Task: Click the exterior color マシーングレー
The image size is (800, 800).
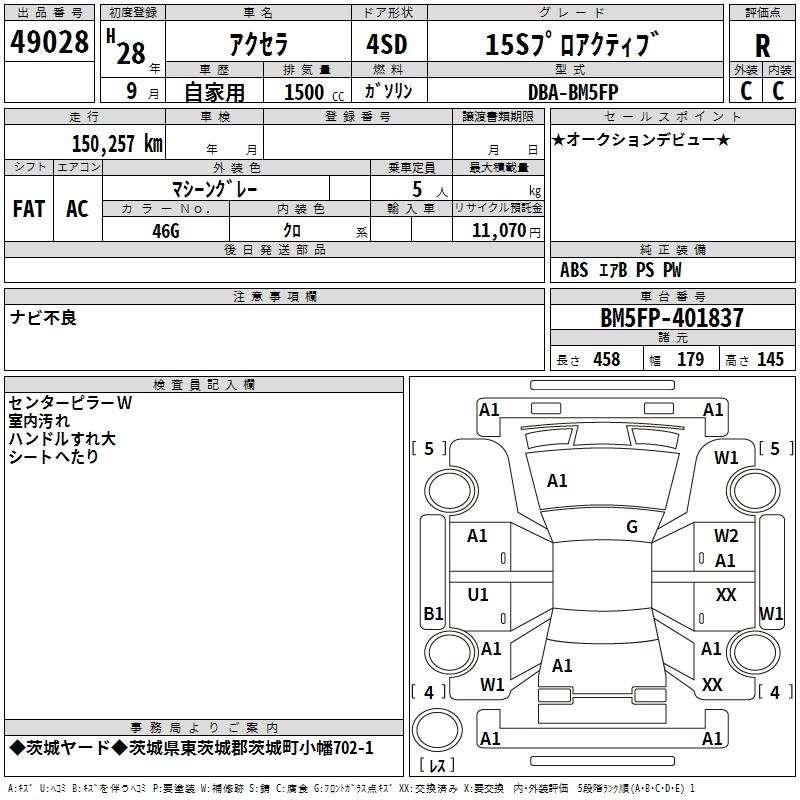Action: (x=214, y=189)
